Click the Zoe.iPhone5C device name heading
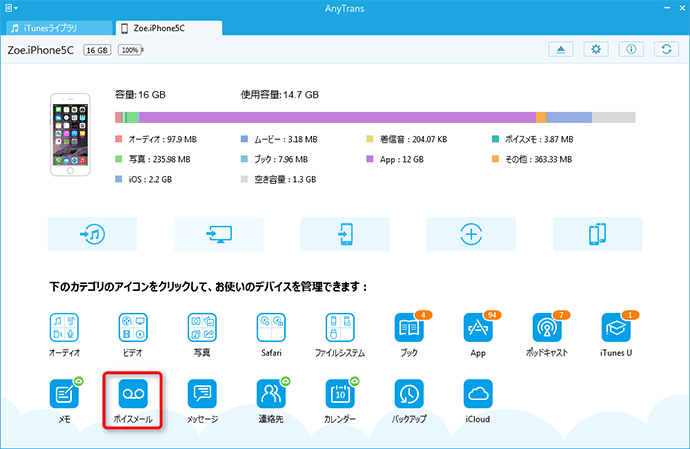This screenshot has height=449, width=690. pyautogui.click(x=40, y=50)
